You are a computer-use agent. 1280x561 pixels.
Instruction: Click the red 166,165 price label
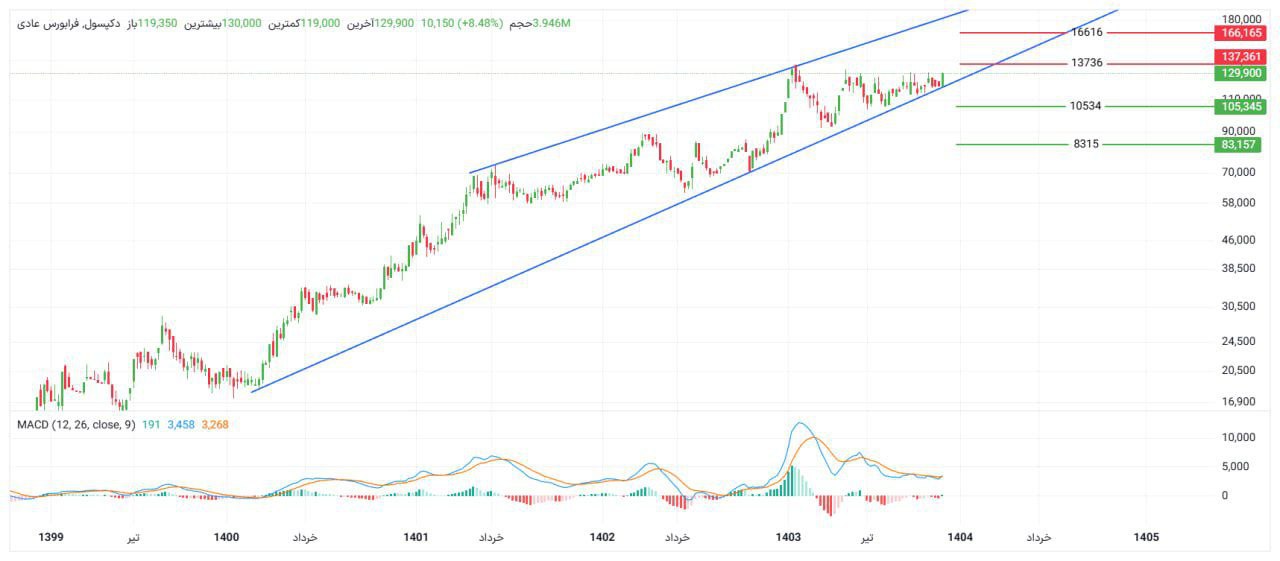coord(1239,33)
